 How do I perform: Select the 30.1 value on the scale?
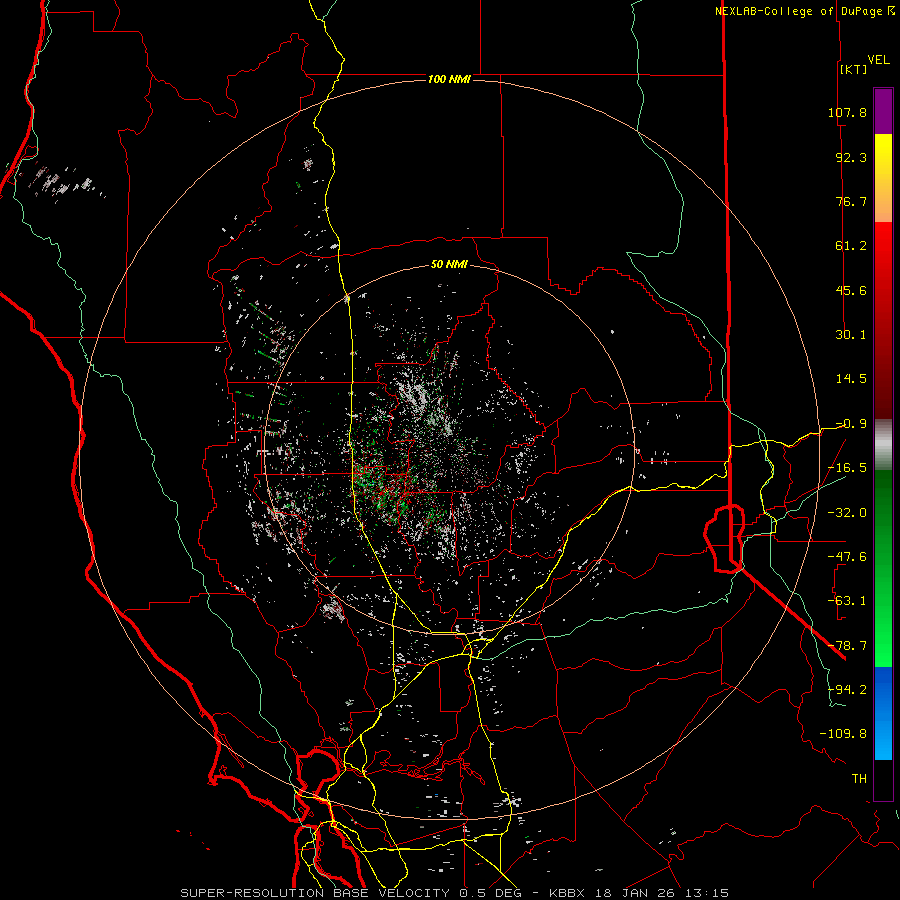[851, 334]
